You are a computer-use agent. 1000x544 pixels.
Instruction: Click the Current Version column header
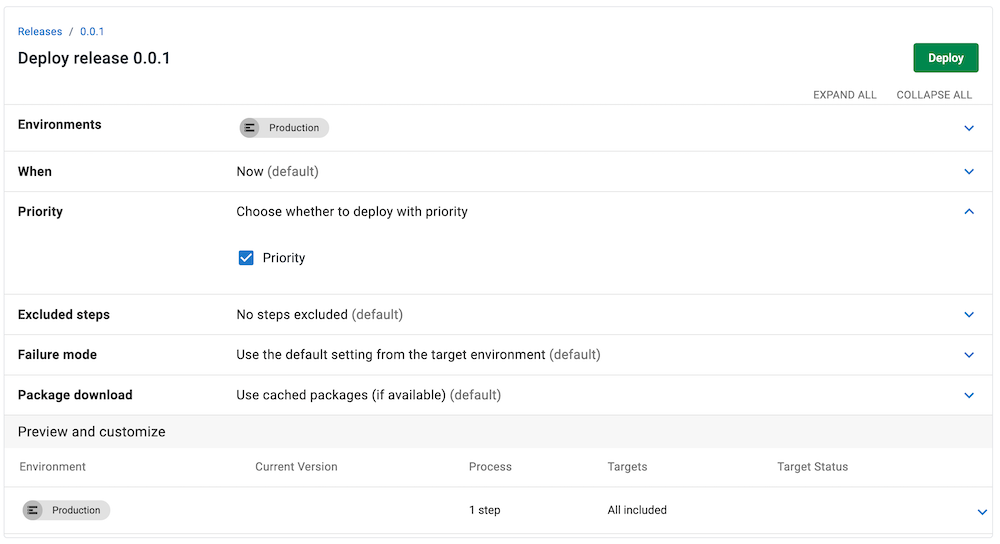coord(296,467)
